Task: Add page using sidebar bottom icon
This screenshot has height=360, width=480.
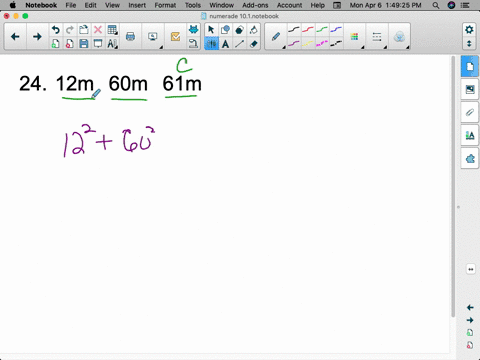Action: [470, 333]
